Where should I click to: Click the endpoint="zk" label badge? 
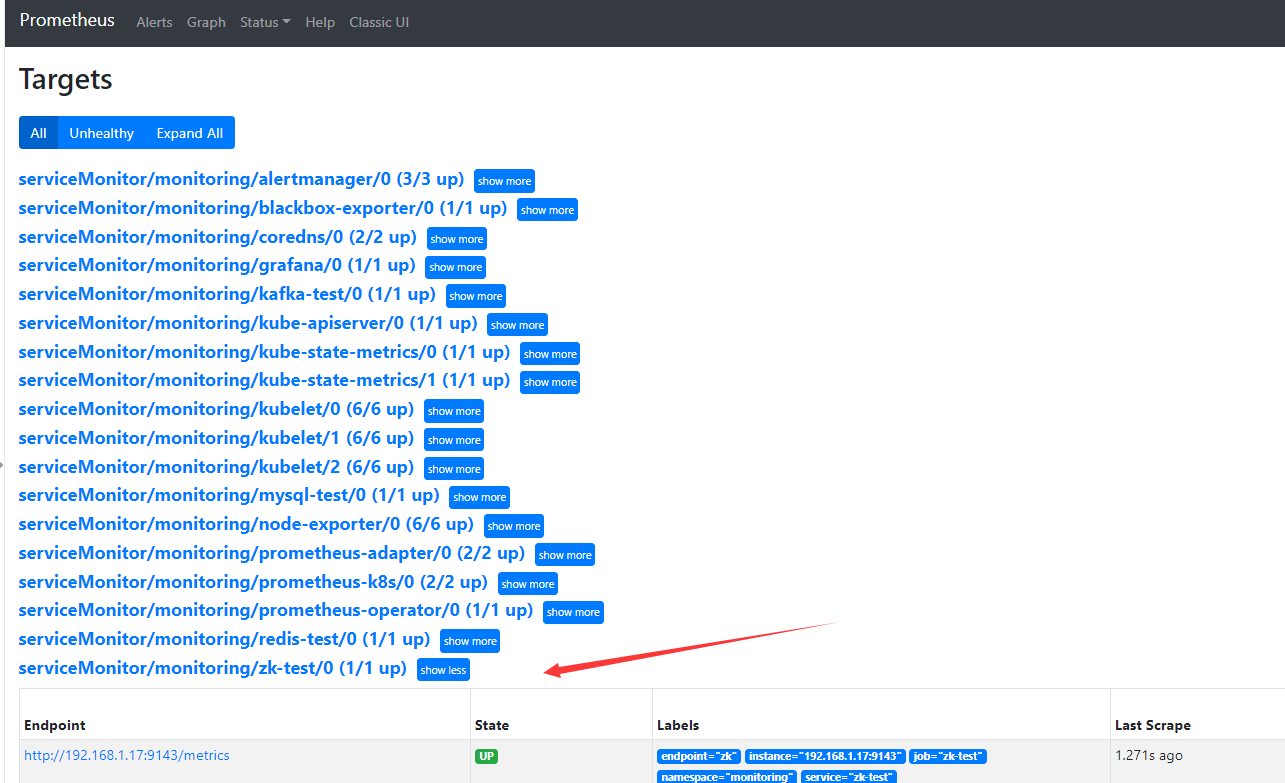[x=699, y=756]
